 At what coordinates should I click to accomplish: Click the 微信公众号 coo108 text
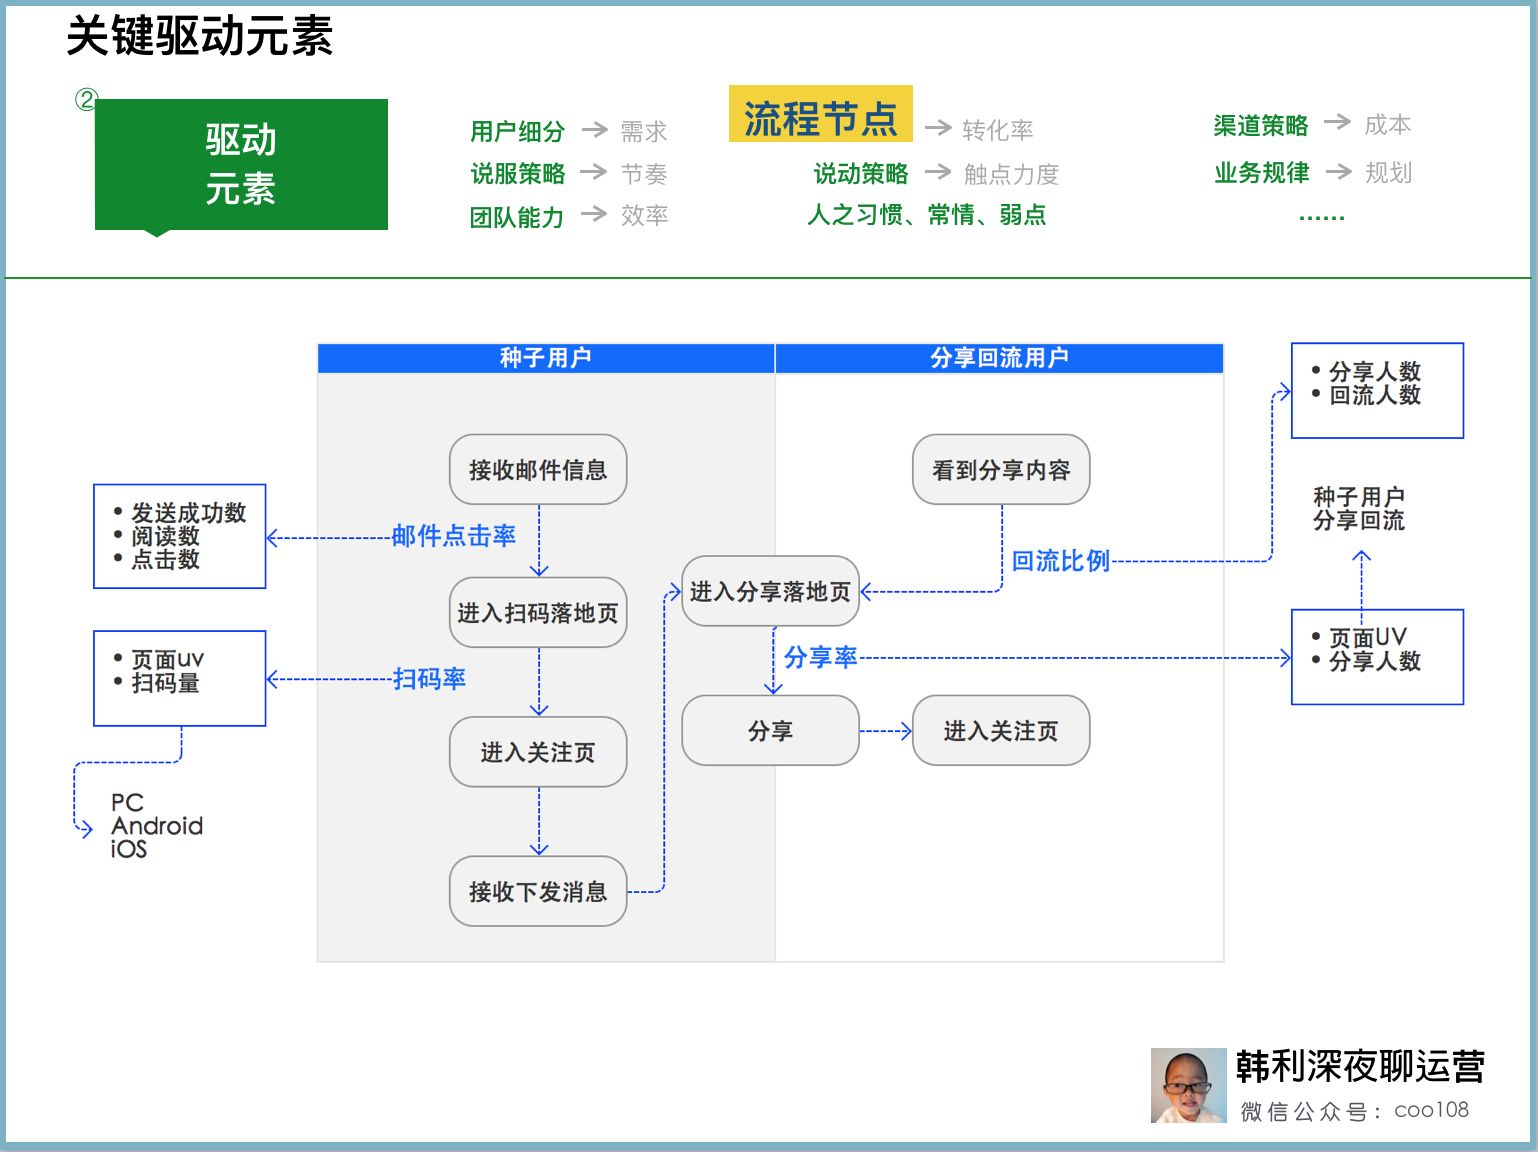(x=1355, y=1111)
